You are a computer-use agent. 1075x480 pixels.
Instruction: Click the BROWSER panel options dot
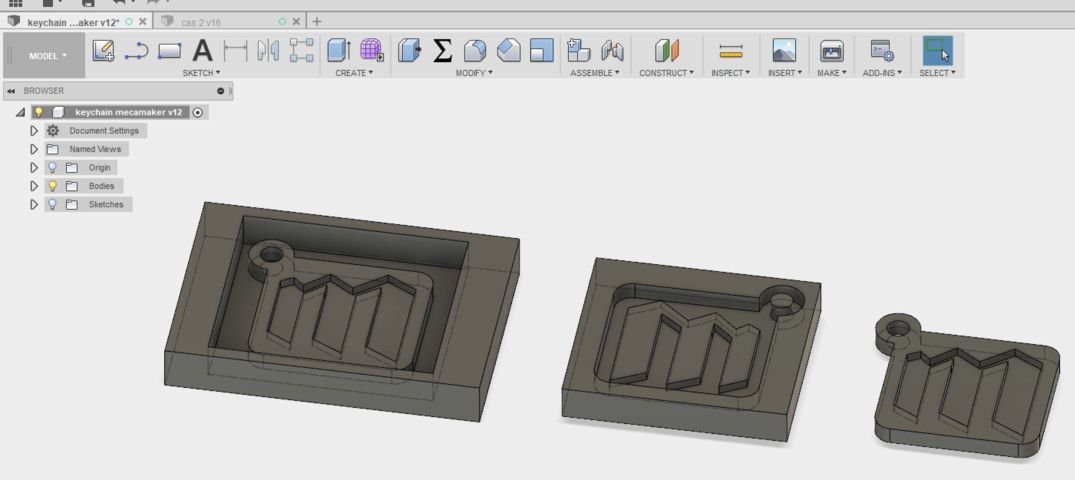[x=221, y=91]
